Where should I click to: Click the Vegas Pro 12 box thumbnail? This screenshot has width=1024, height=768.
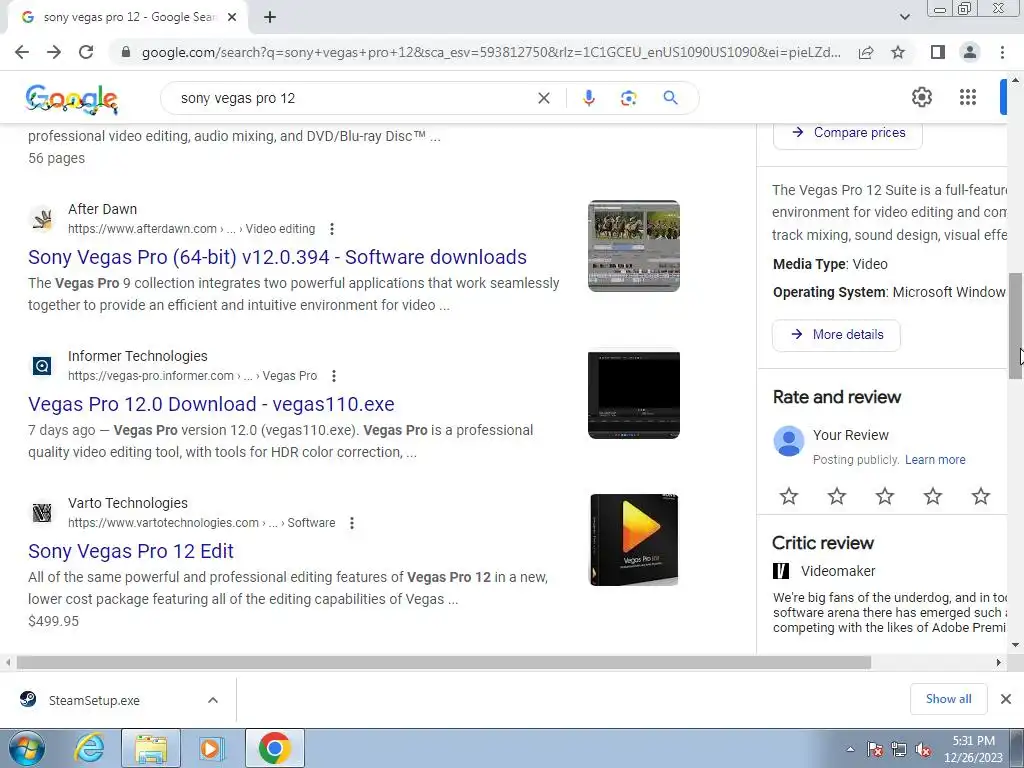click(633, 539)
